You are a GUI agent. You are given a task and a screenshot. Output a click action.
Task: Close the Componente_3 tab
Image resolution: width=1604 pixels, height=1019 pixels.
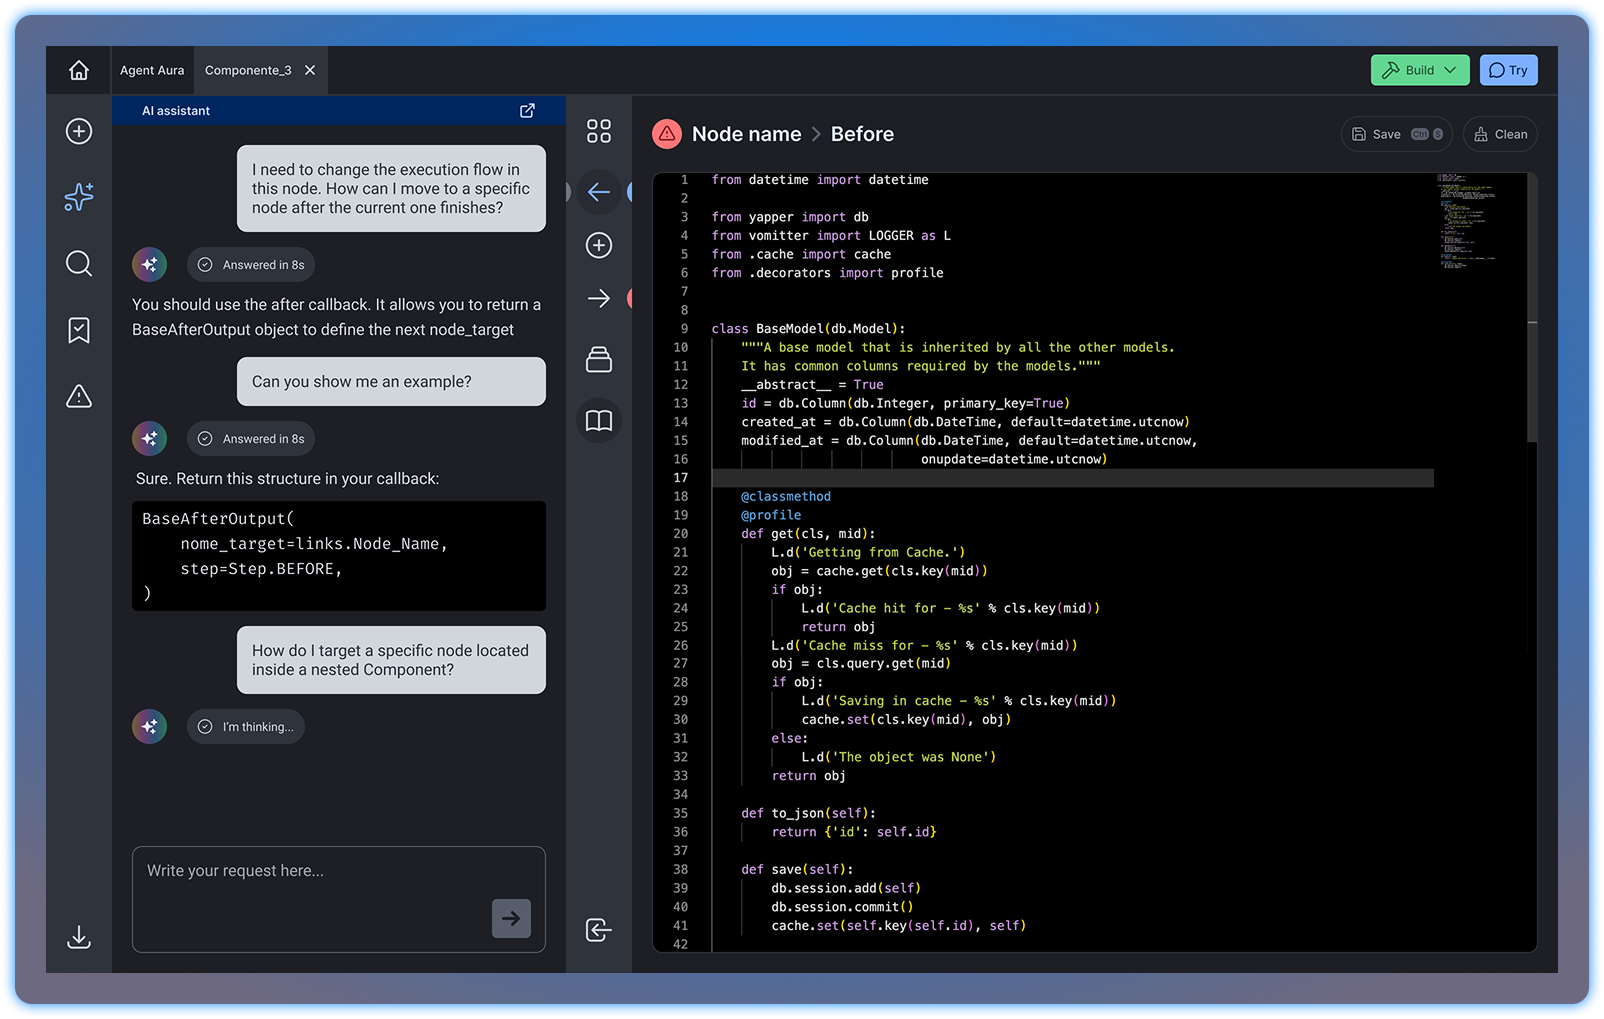(x=310, y=70)
